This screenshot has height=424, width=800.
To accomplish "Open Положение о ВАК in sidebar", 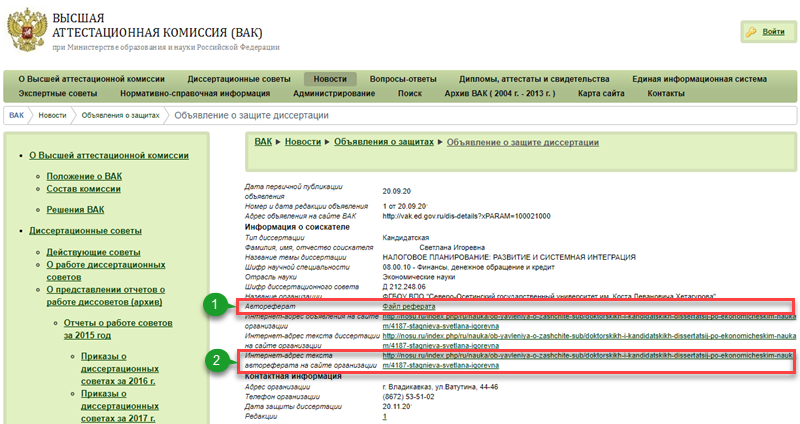I will click(84, 175).
